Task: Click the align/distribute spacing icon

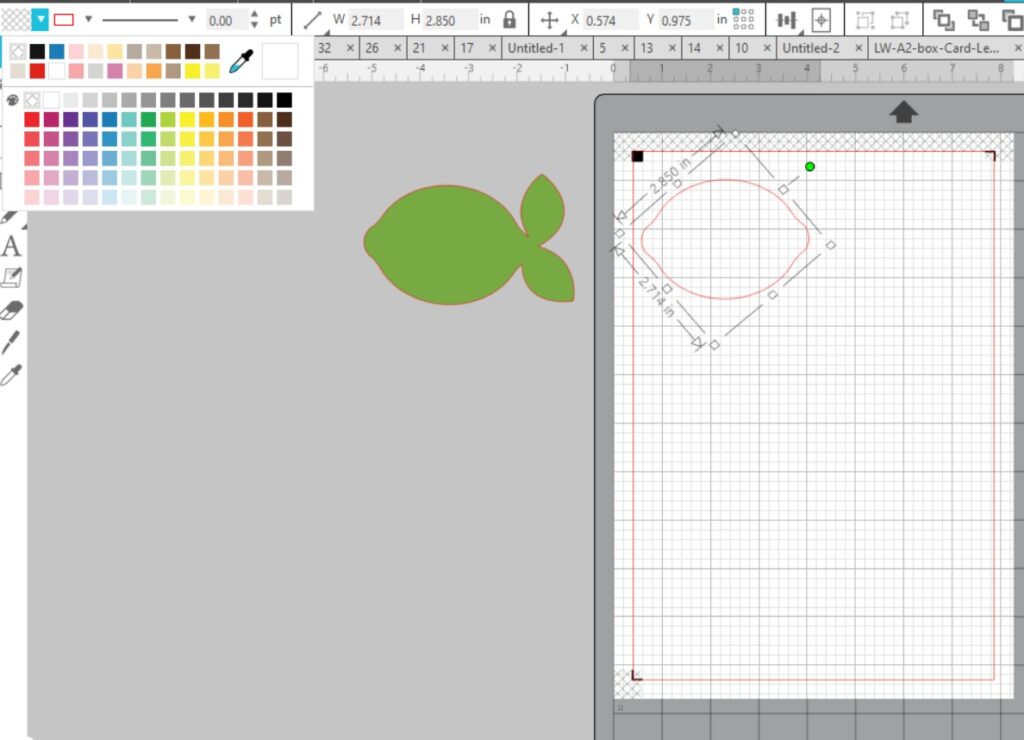Action: [x=788, y=20]
